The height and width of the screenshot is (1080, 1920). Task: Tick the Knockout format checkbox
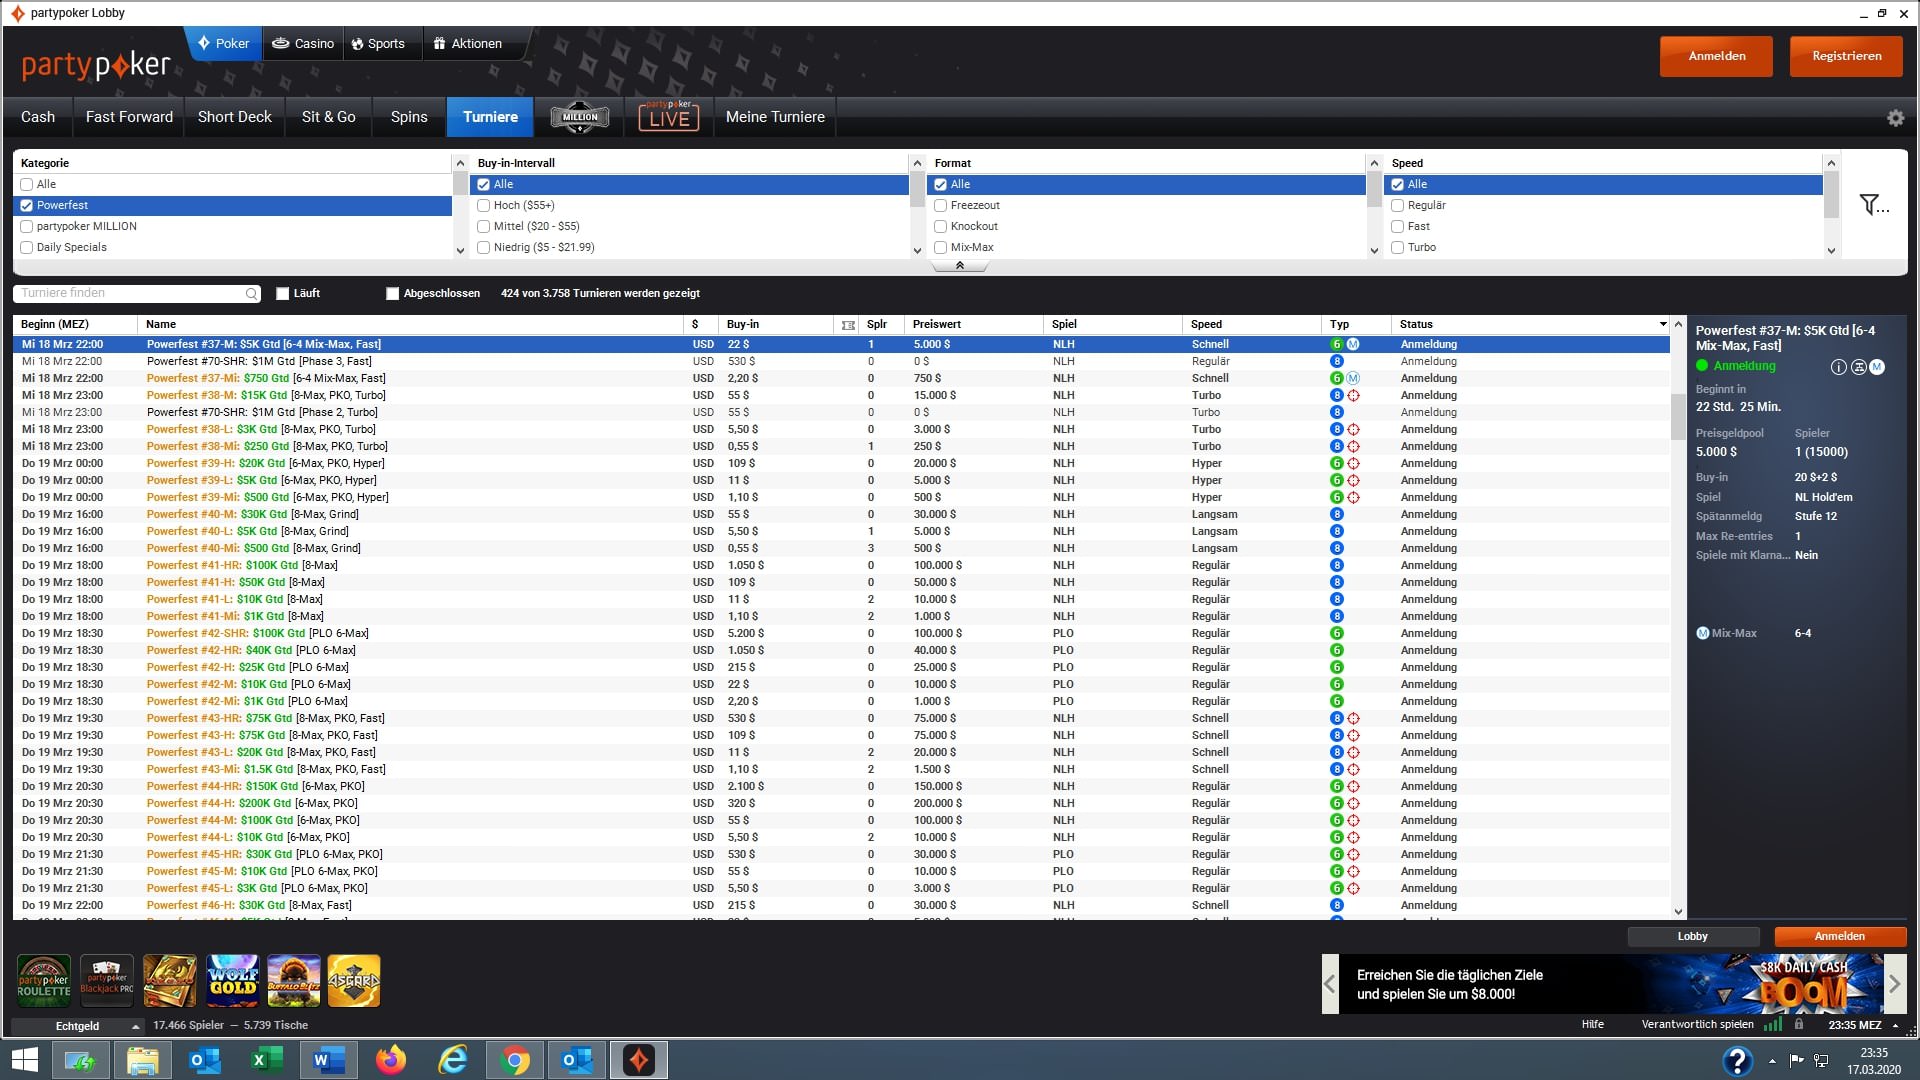pos(941,227)
